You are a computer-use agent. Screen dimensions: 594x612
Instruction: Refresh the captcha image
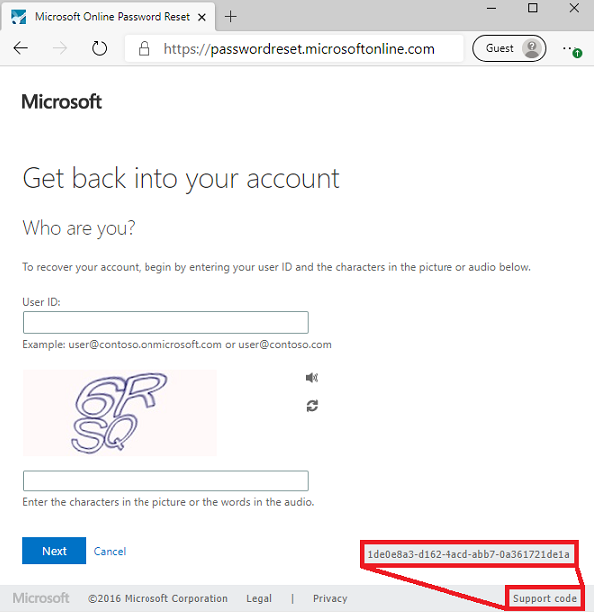click(x=312, y=406)
